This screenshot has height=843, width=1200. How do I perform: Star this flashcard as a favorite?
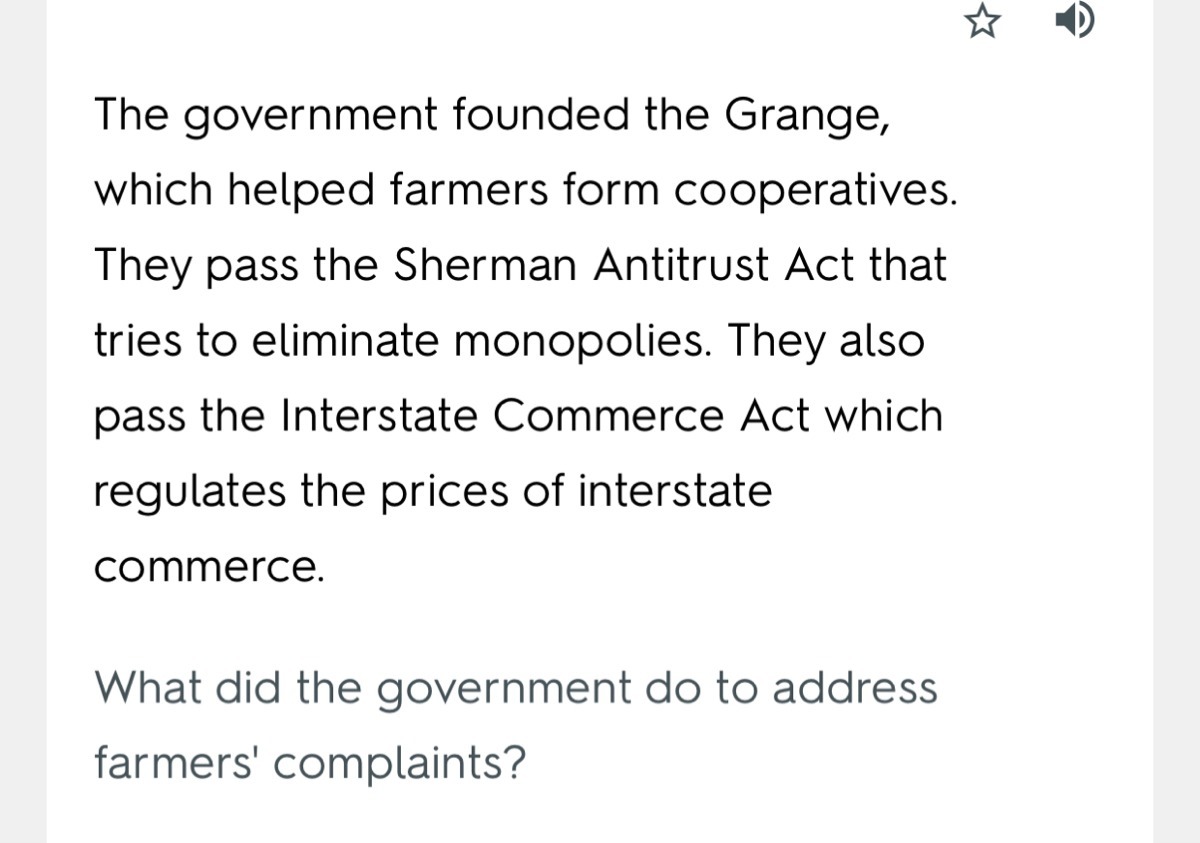coord(984,21)
